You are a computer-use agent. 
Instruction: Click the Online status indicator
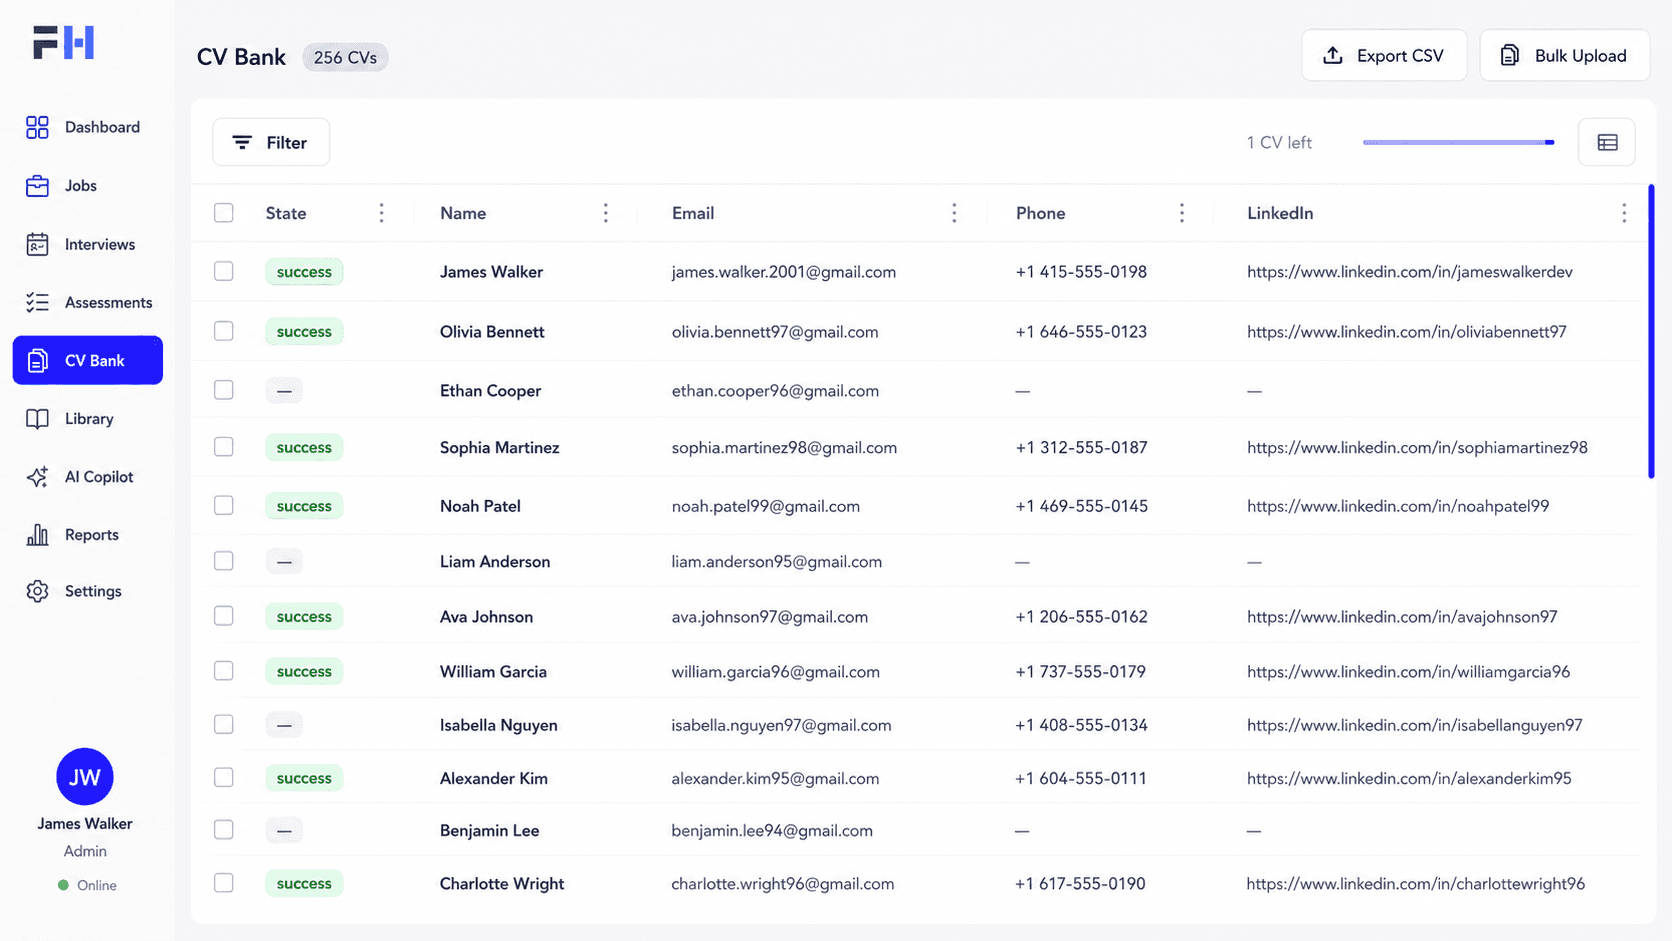coord(87,886)
